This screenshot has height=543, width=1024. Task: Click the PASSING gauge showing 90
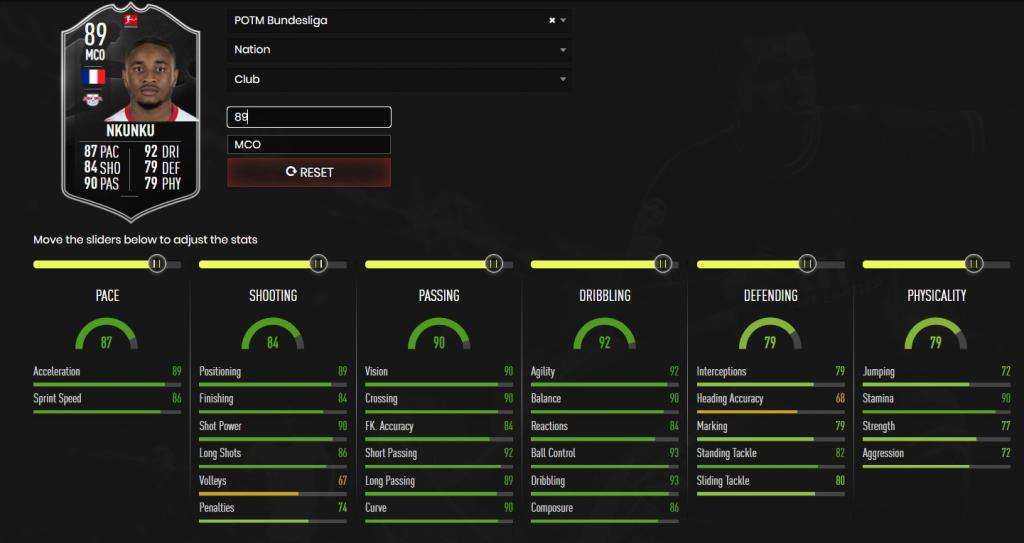[438, 334]
